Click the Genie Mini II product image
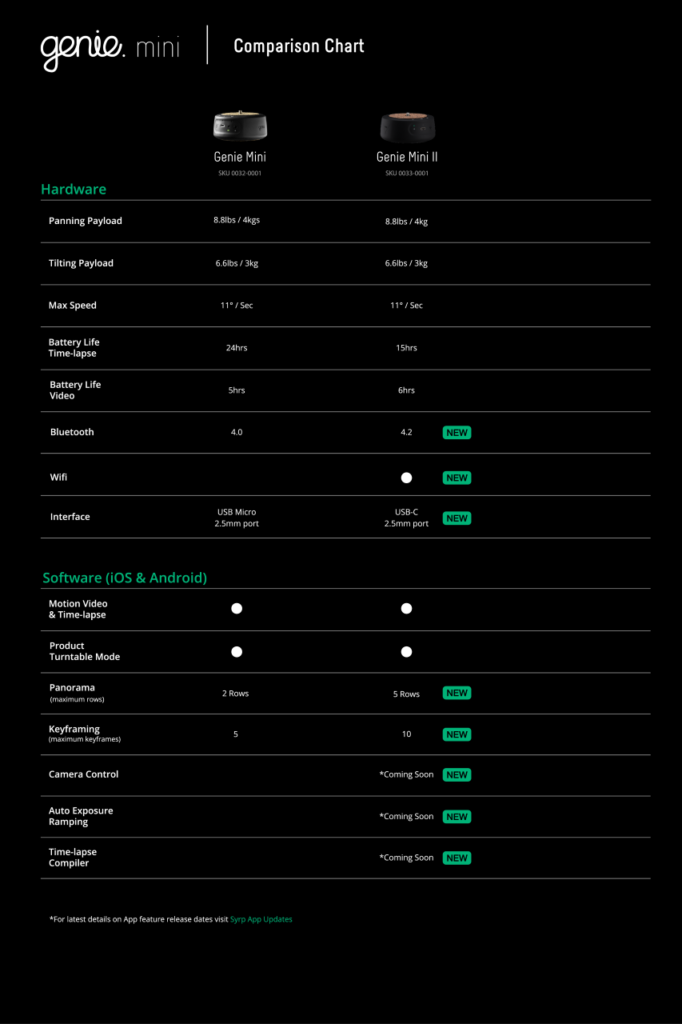This screenshot has height=1024, width=682. pos(406,126)
